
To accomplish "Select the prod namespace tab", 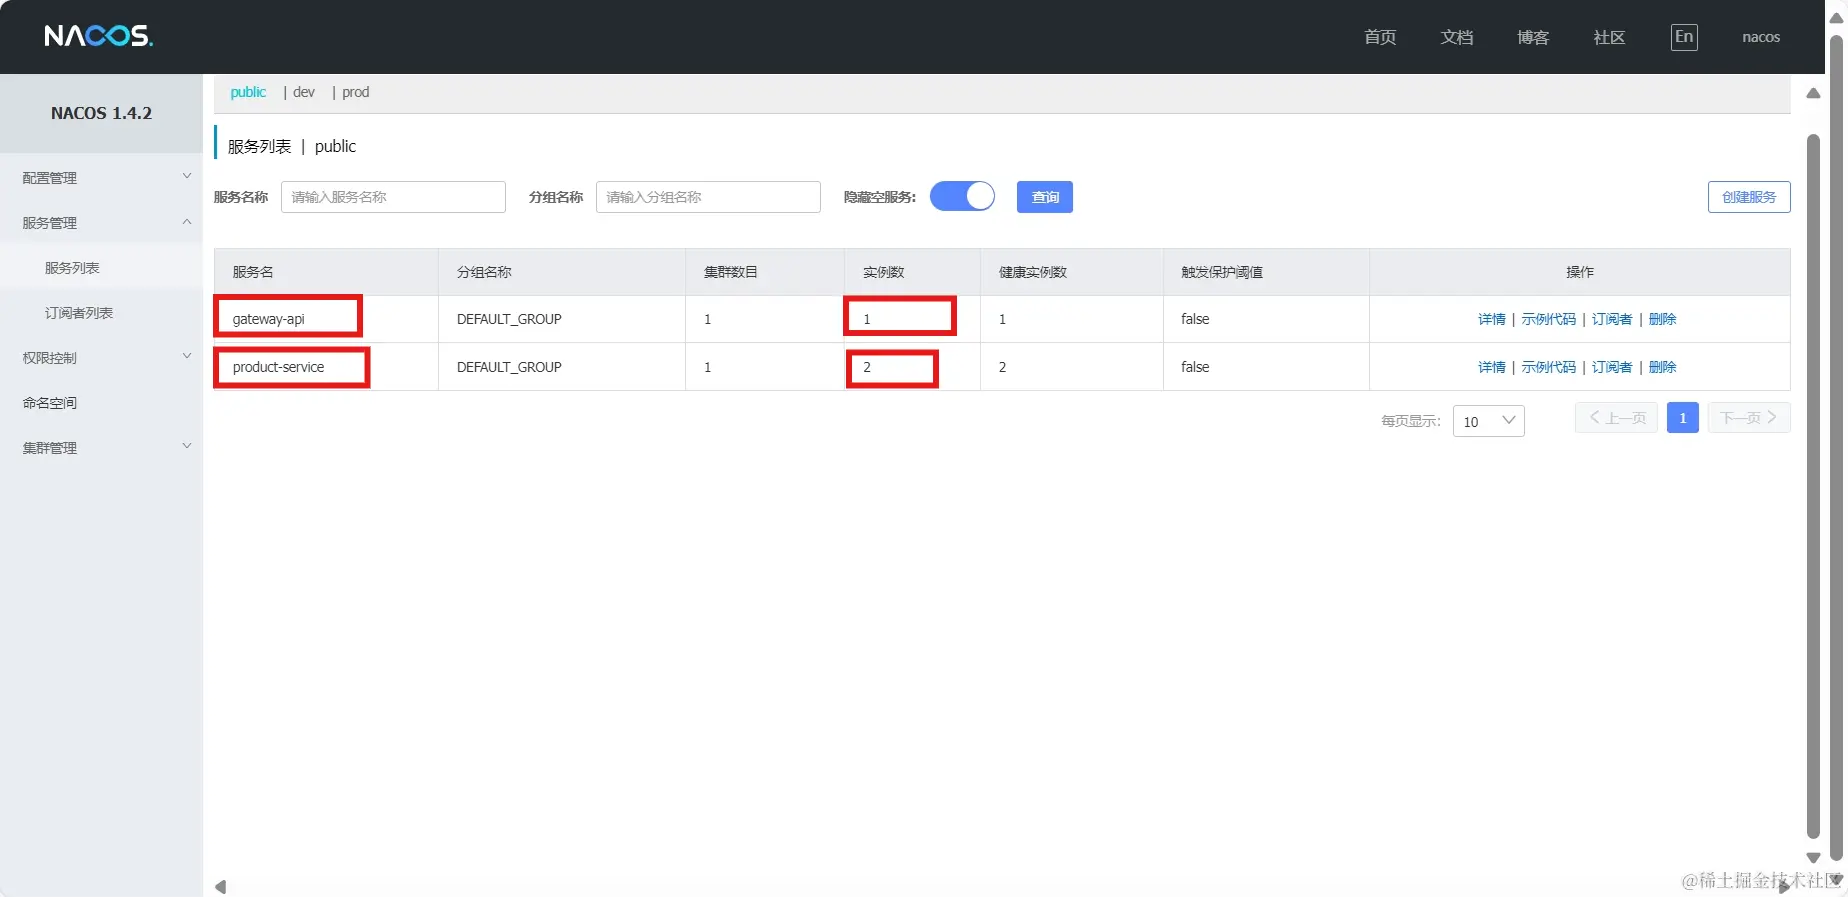I will (356, 92).
